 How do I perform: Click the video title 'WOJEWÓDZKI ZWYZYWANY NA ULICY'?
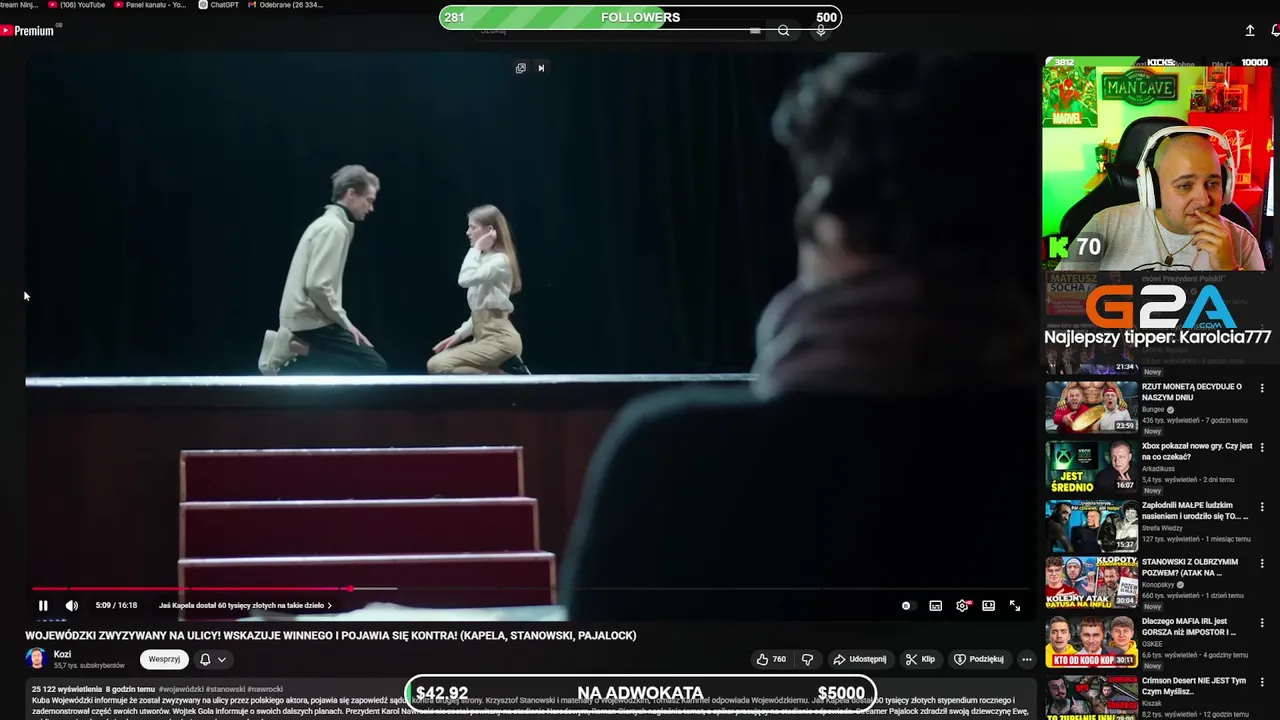[x=331, y=635]
